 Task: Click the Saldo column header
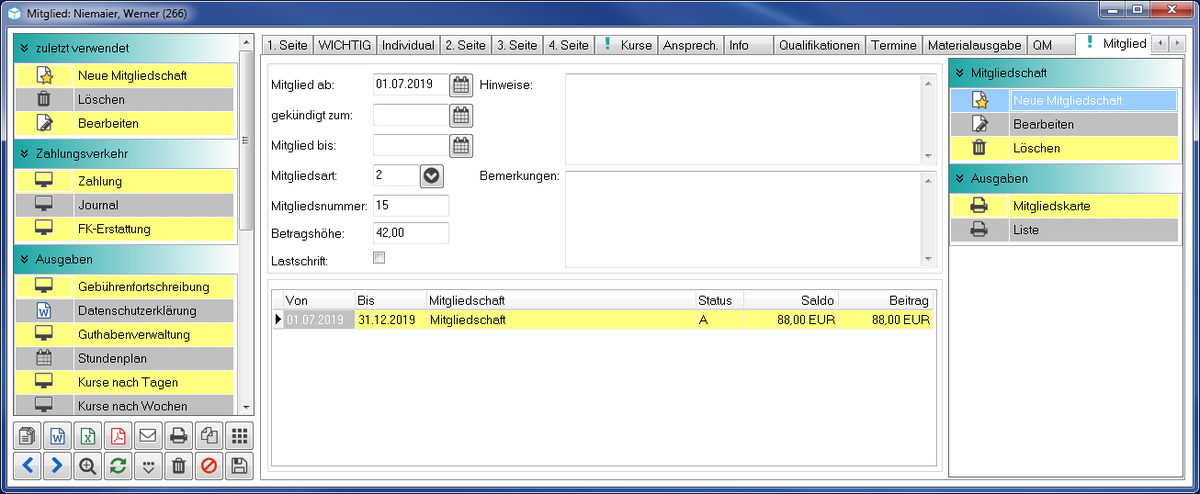(789, 300)
